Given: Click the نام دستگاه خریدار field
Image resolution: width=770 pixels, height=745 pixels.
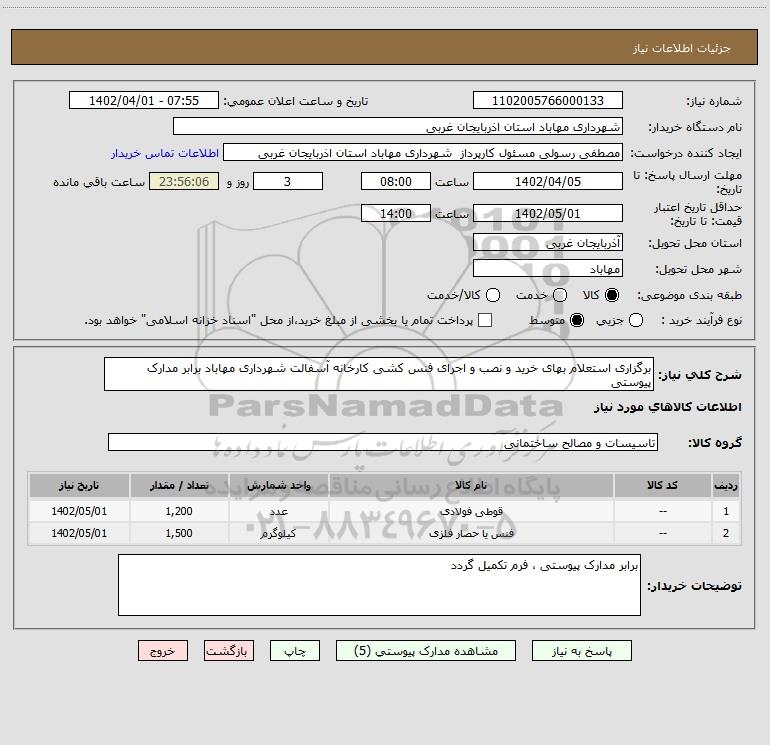Looking at the screenshot, I should click(398, 127).
